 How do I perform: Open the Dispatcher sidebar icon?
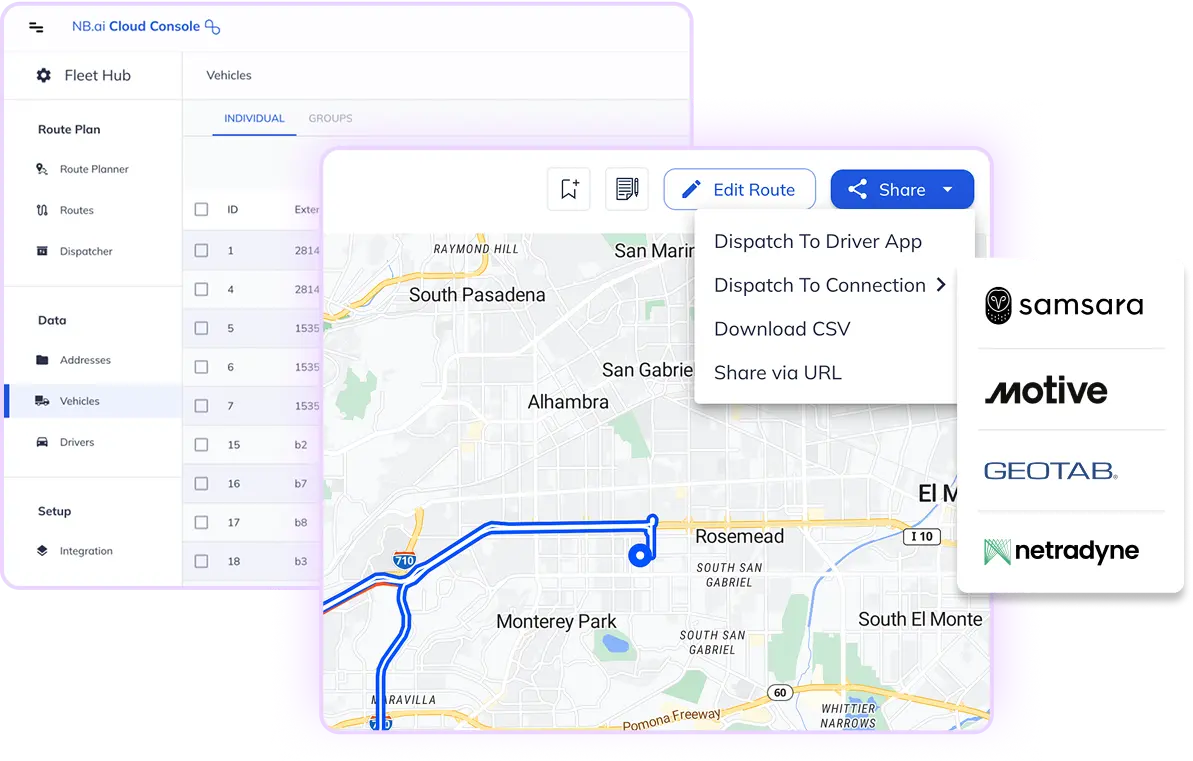click(42, 251)
